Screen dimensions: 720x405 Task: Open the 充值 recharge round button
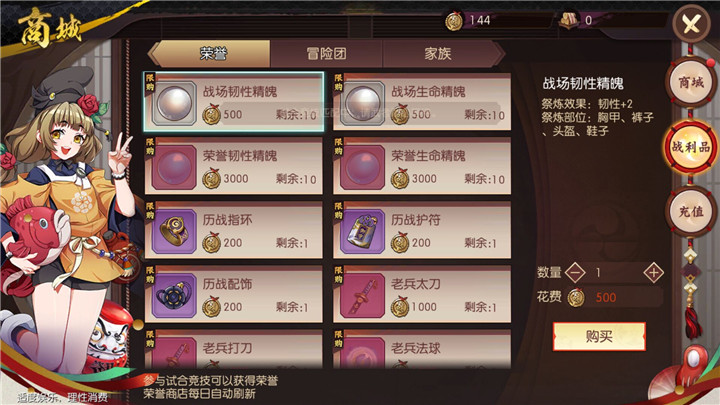(x=691, y=212)
